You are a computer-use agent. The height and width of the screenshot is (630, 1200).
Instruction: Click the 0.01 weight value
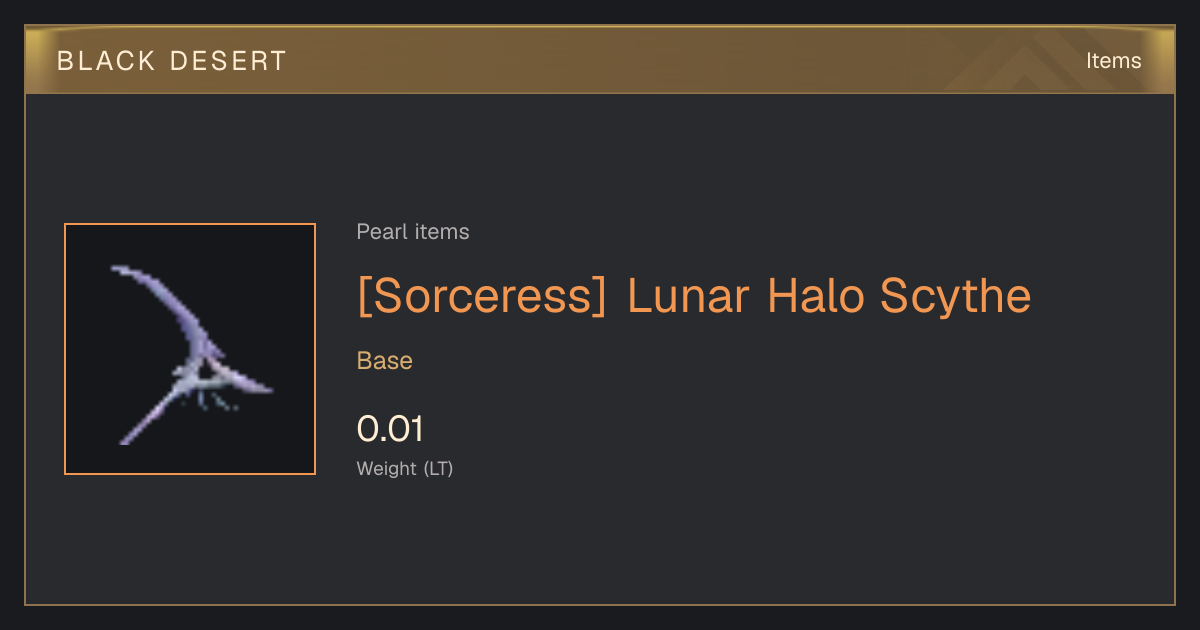(x=390, y=429)
